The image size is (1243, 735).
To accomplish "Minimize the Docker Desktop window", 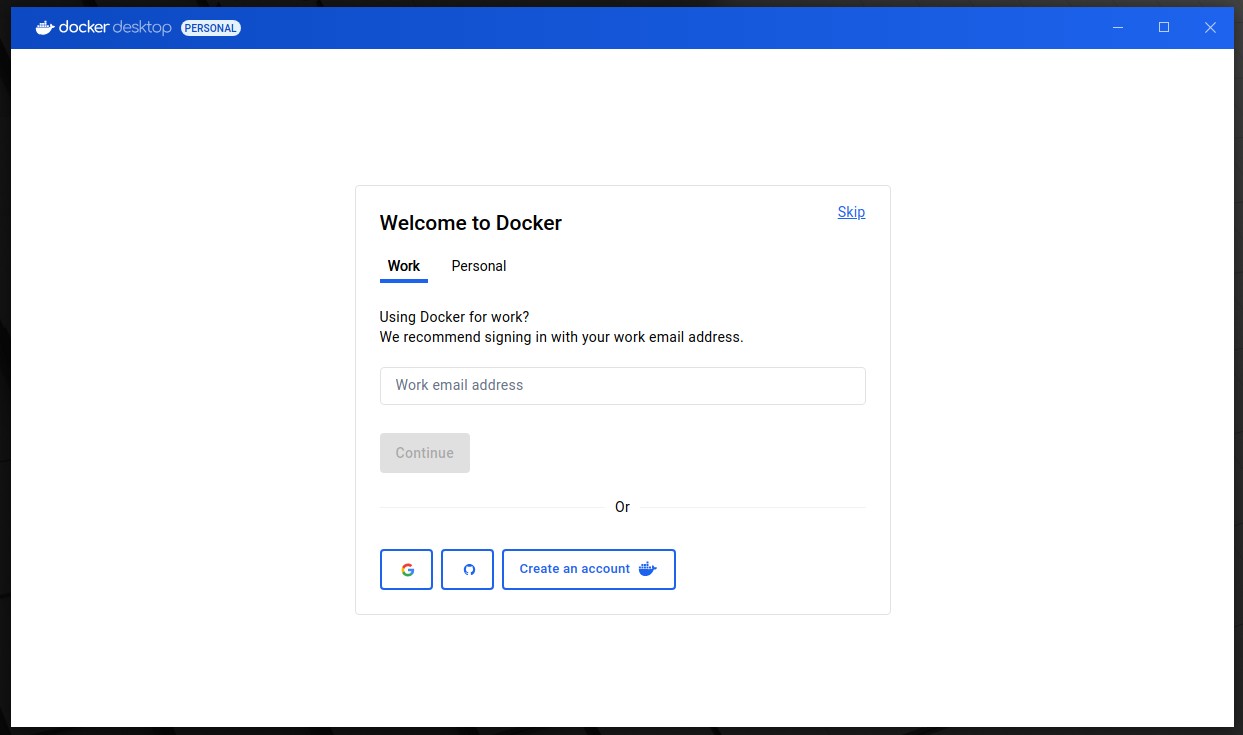I will tap(1118, 28).
